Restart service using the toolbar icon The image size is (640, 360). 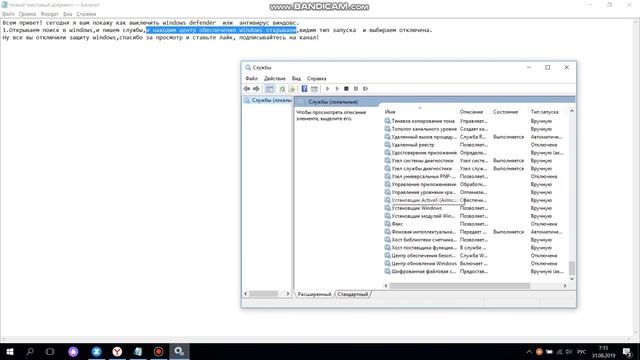[x=366, y=89]
